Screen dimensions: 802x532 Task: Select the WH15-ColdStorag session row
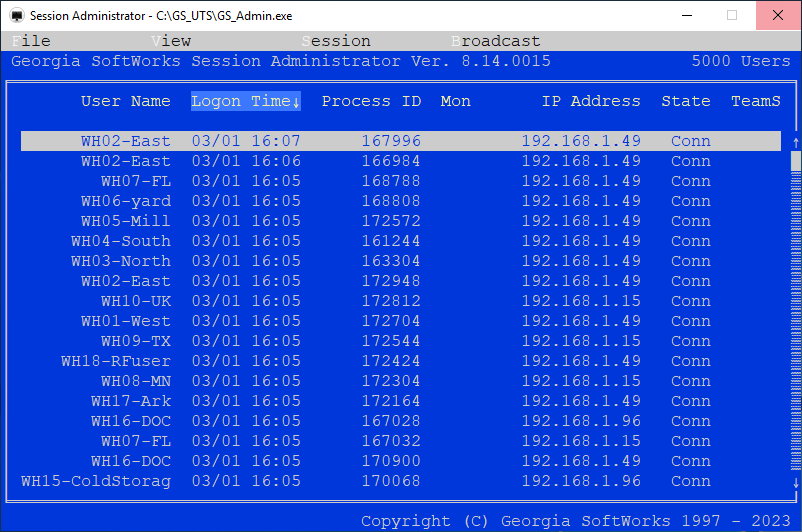(401, 481)
